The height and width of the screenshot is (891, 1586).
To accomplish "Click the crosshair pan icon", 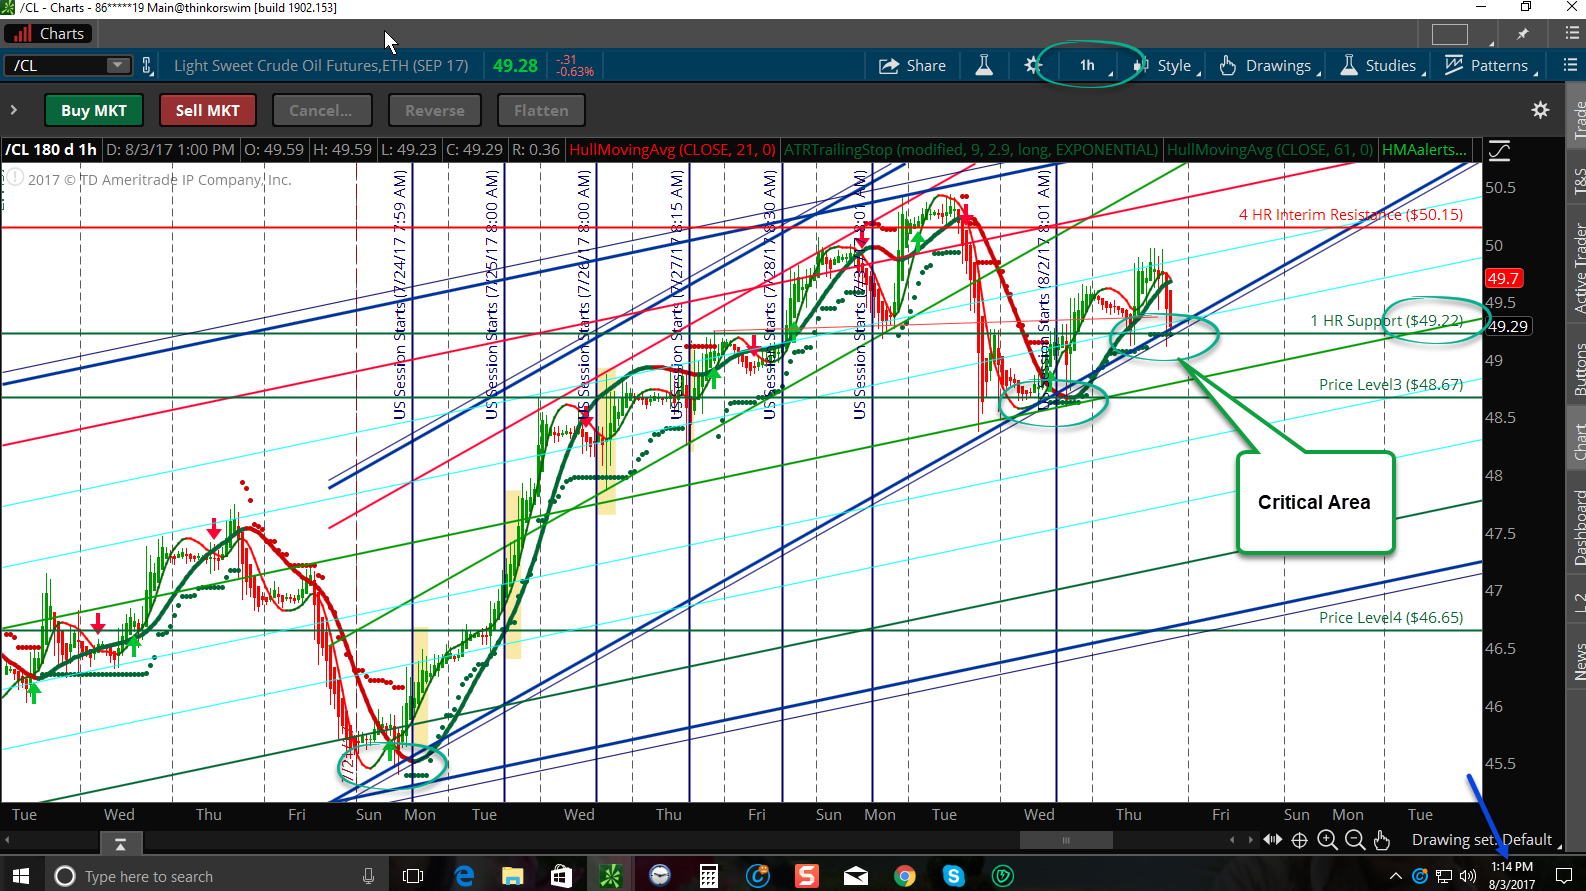I will point(1299,840).
